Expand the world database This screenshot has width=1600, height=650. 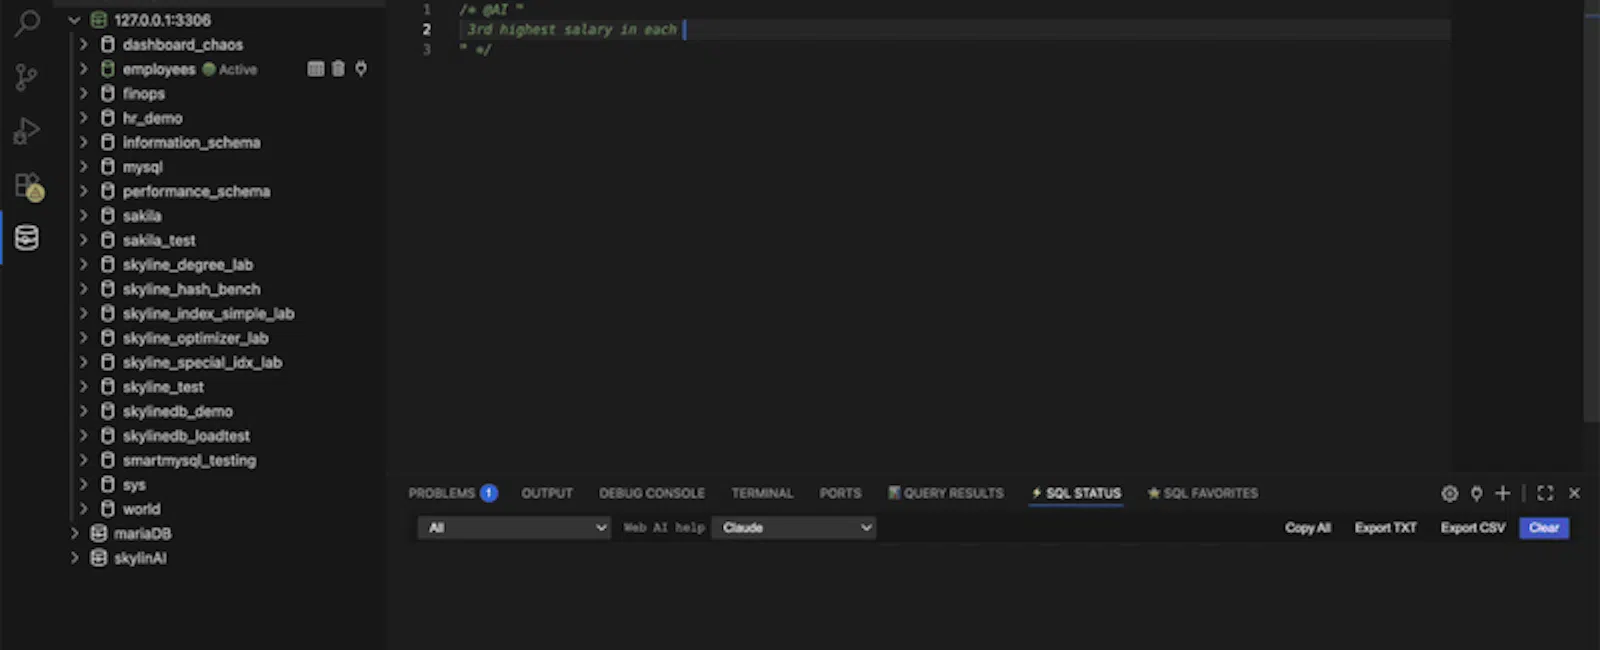84,509
